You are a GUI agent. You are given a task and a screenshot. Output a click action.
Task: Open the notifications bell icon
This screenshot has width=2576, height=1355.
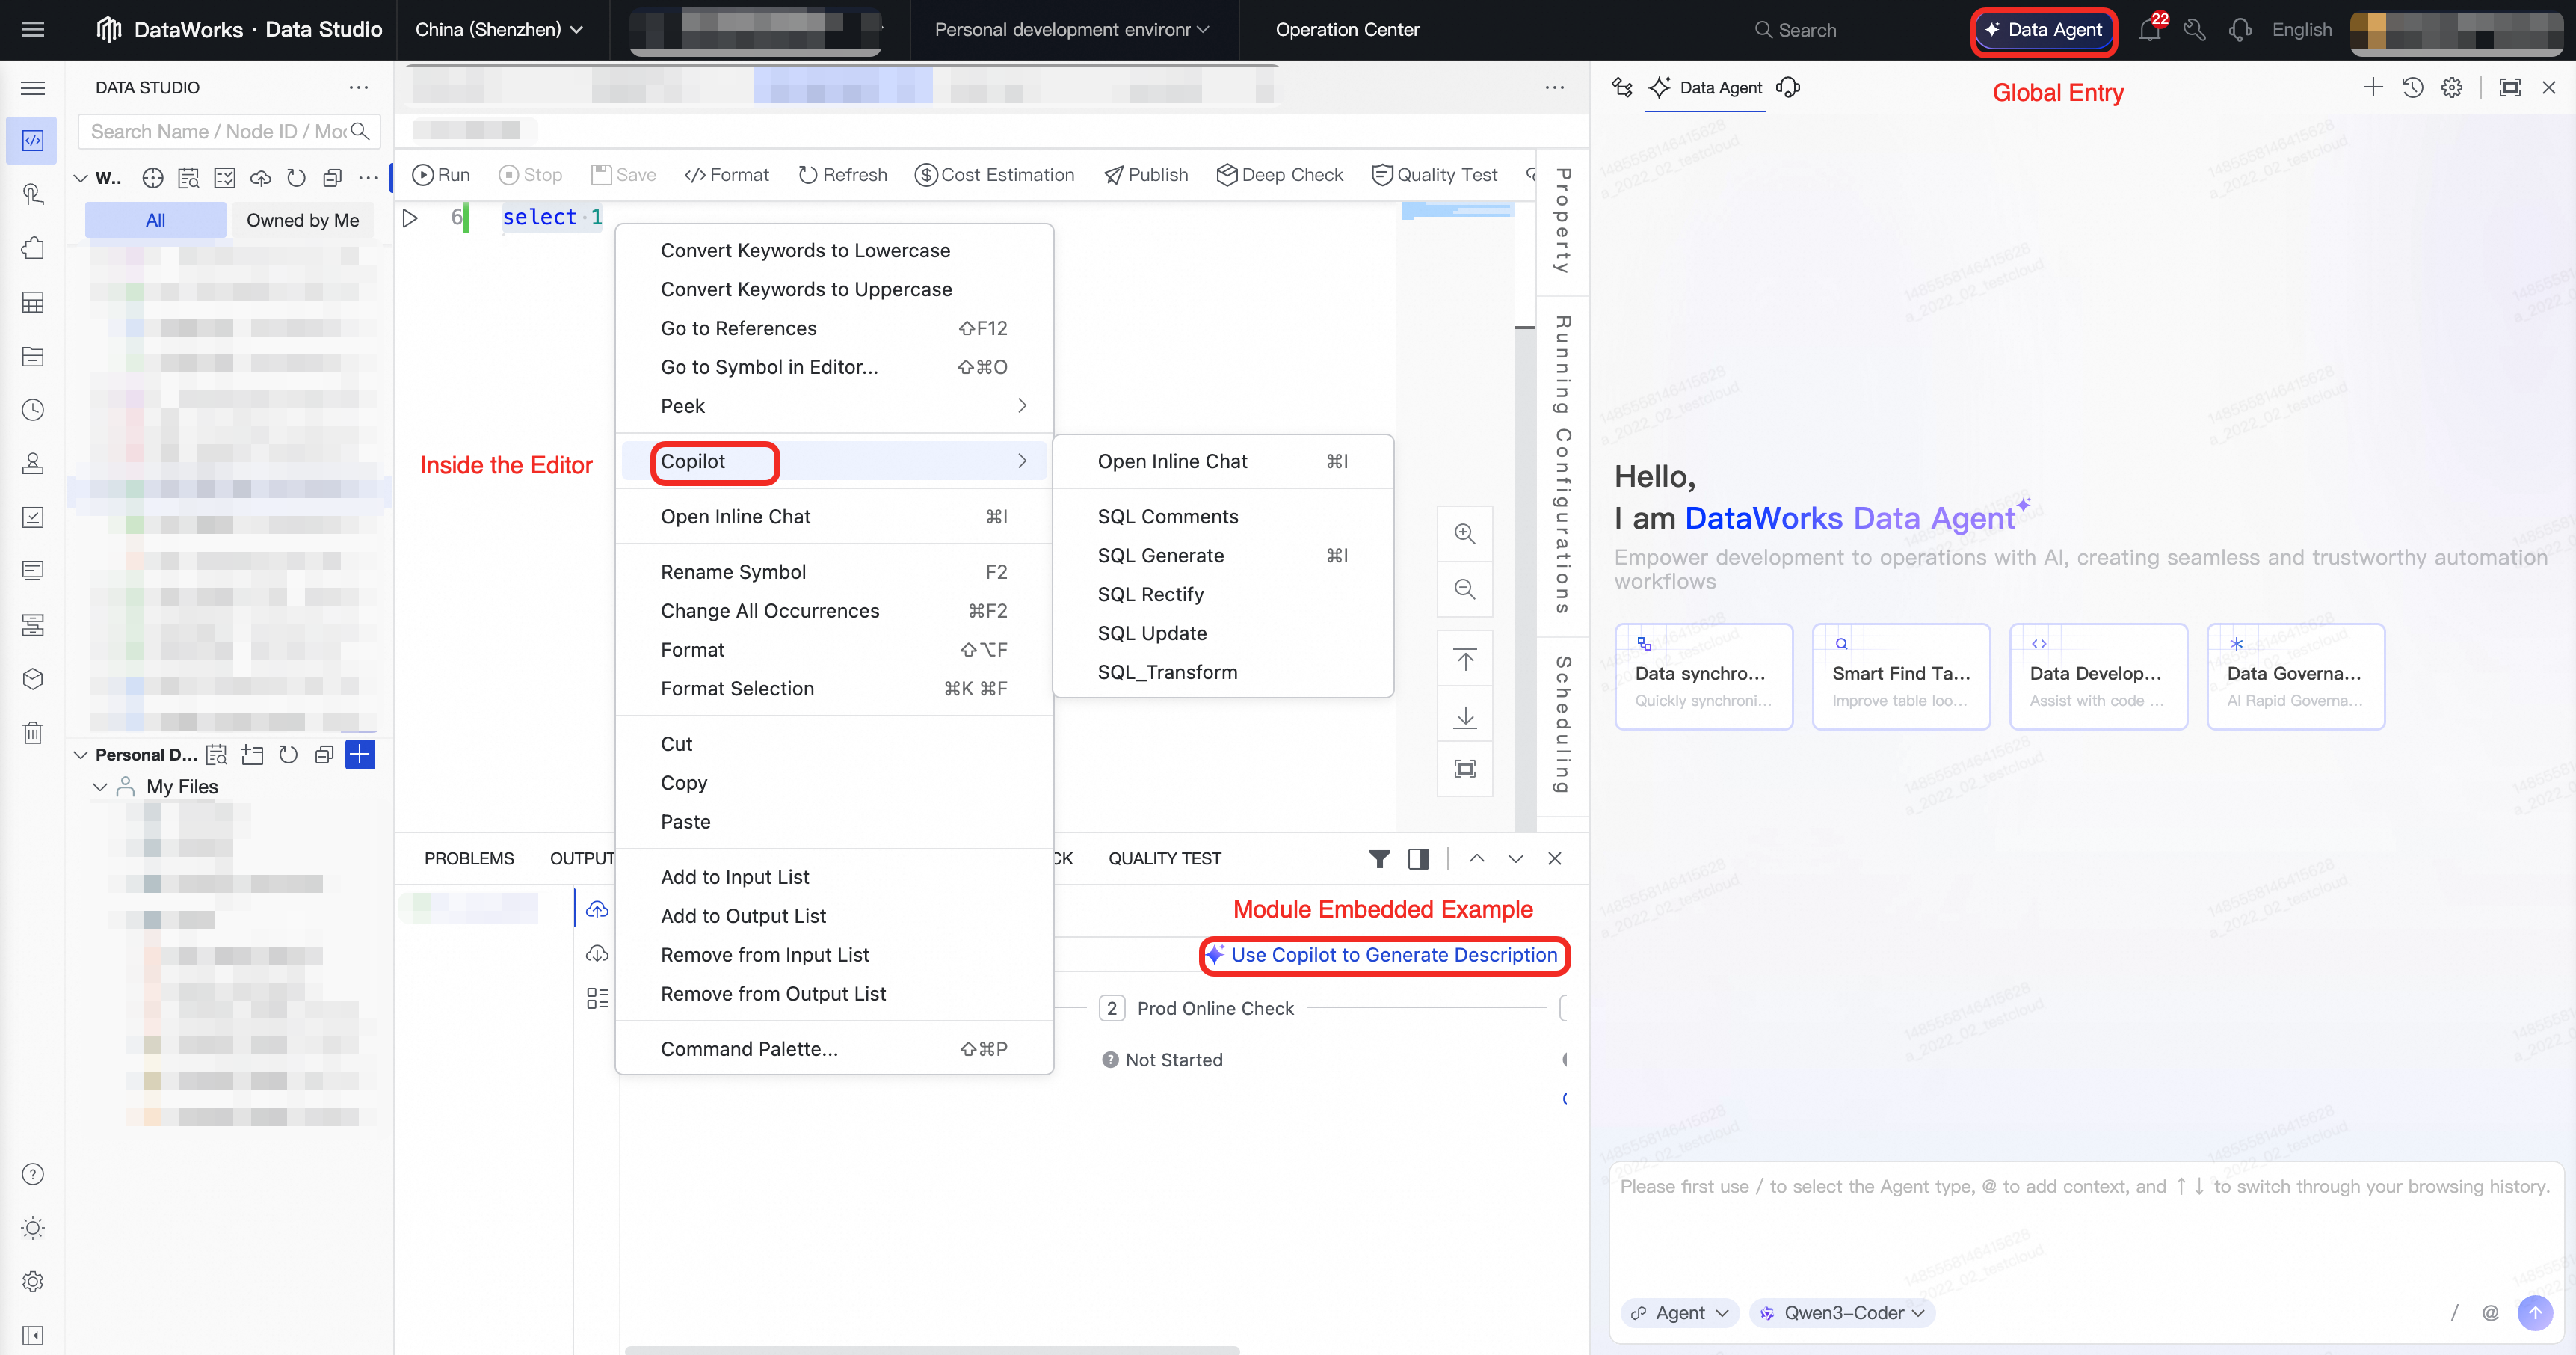[2149, 30]
